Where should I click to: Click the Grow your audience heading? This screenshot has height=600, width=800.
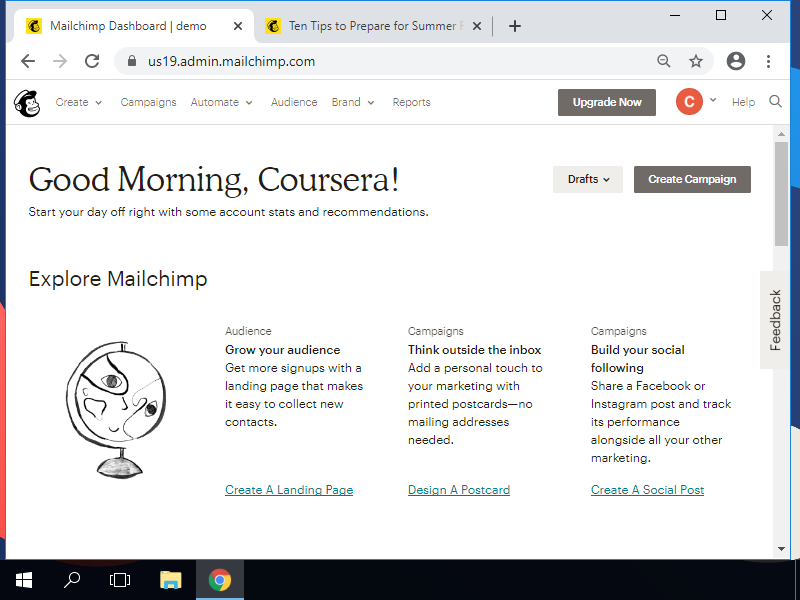click(282, 350)
